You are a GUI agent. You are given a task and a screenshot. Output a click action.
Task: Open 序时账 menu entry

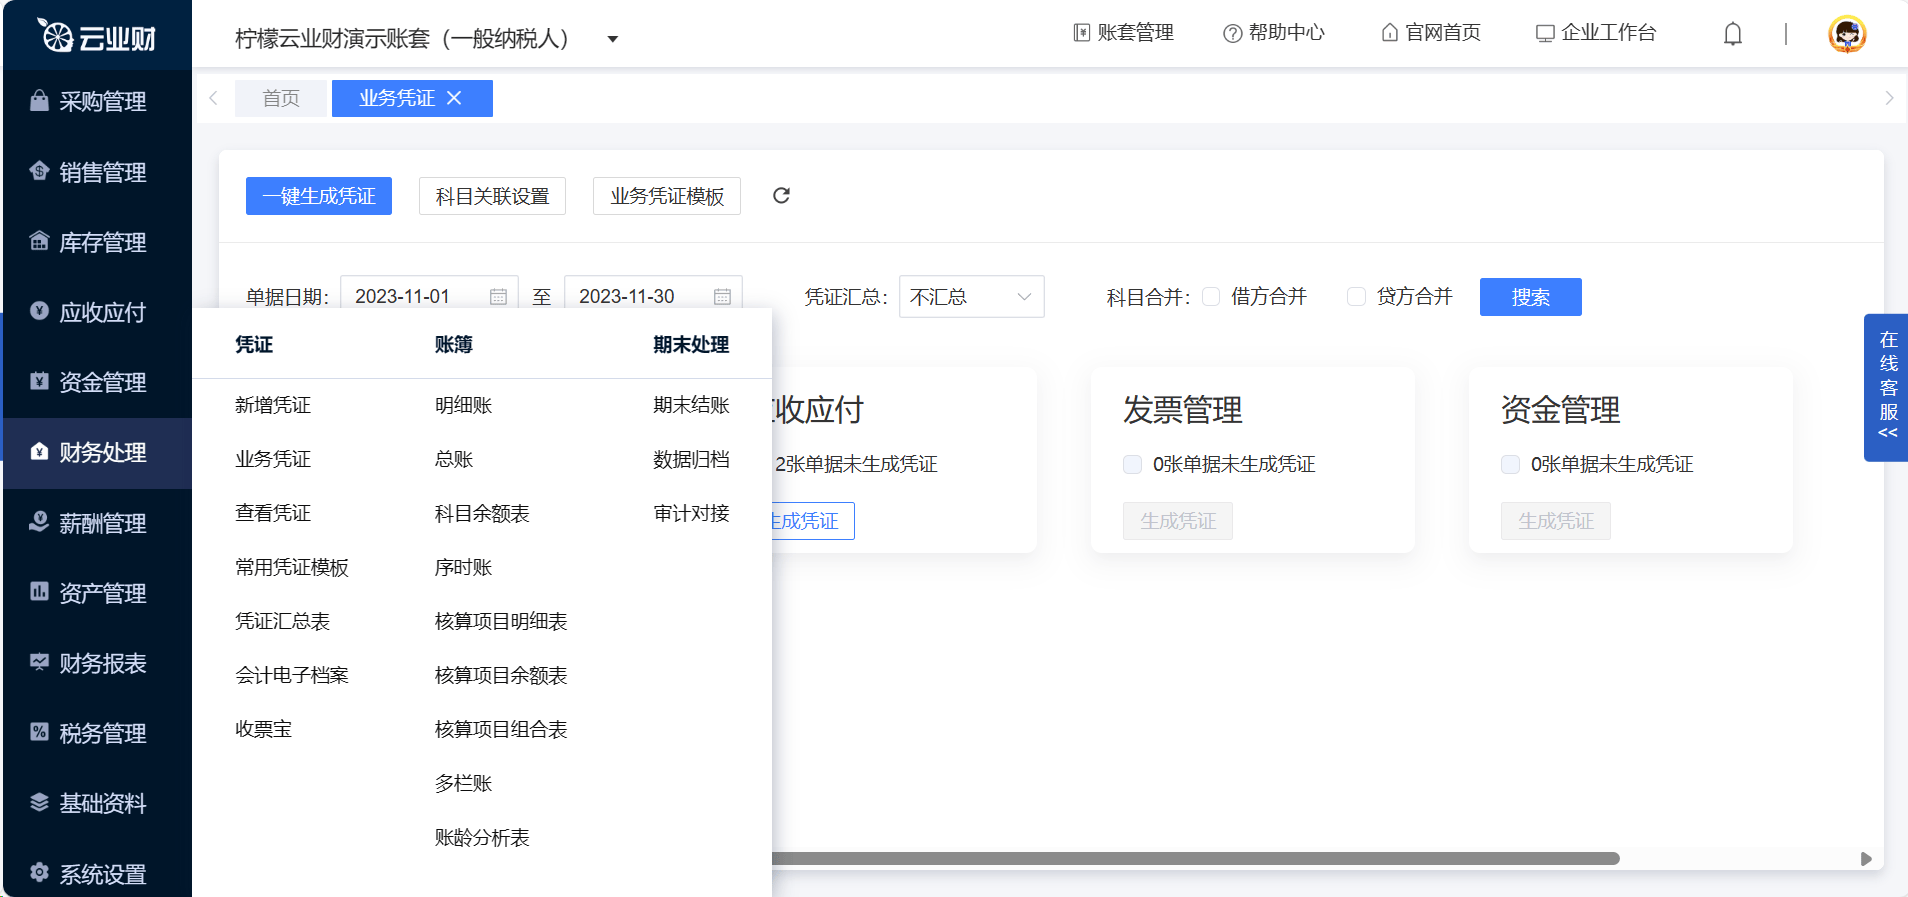pos(464,567)
